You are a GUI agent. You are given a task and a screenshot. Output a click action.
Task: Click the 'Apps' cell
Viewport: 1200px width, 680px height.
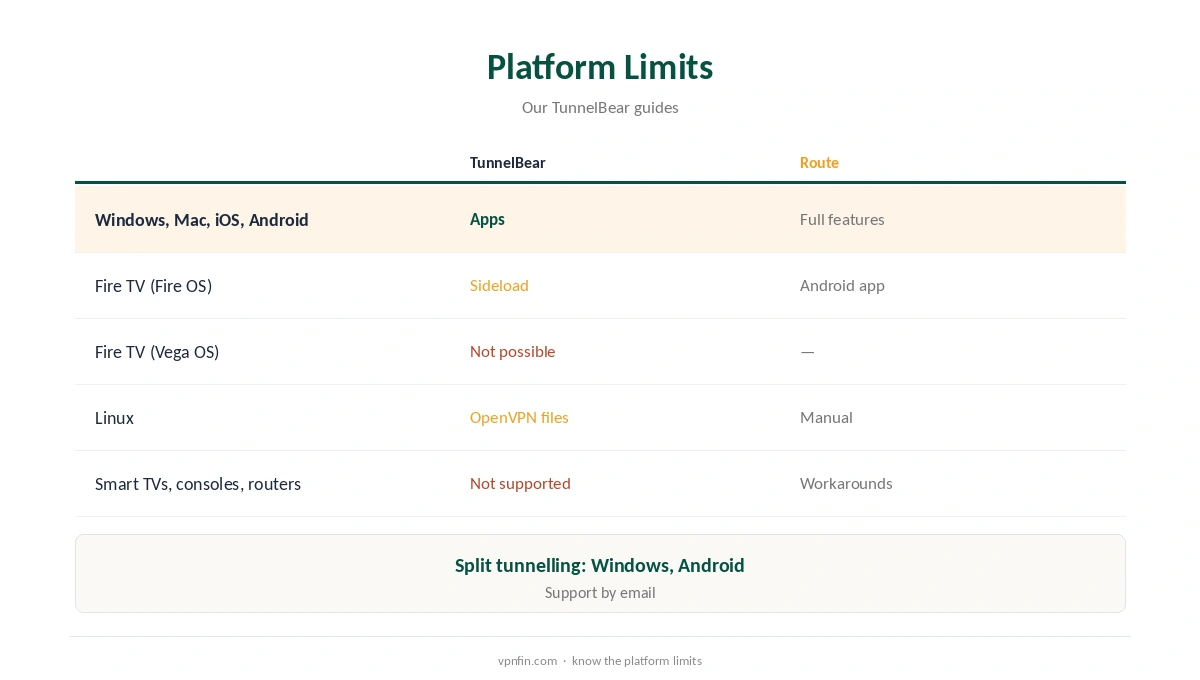click(487, 219)
